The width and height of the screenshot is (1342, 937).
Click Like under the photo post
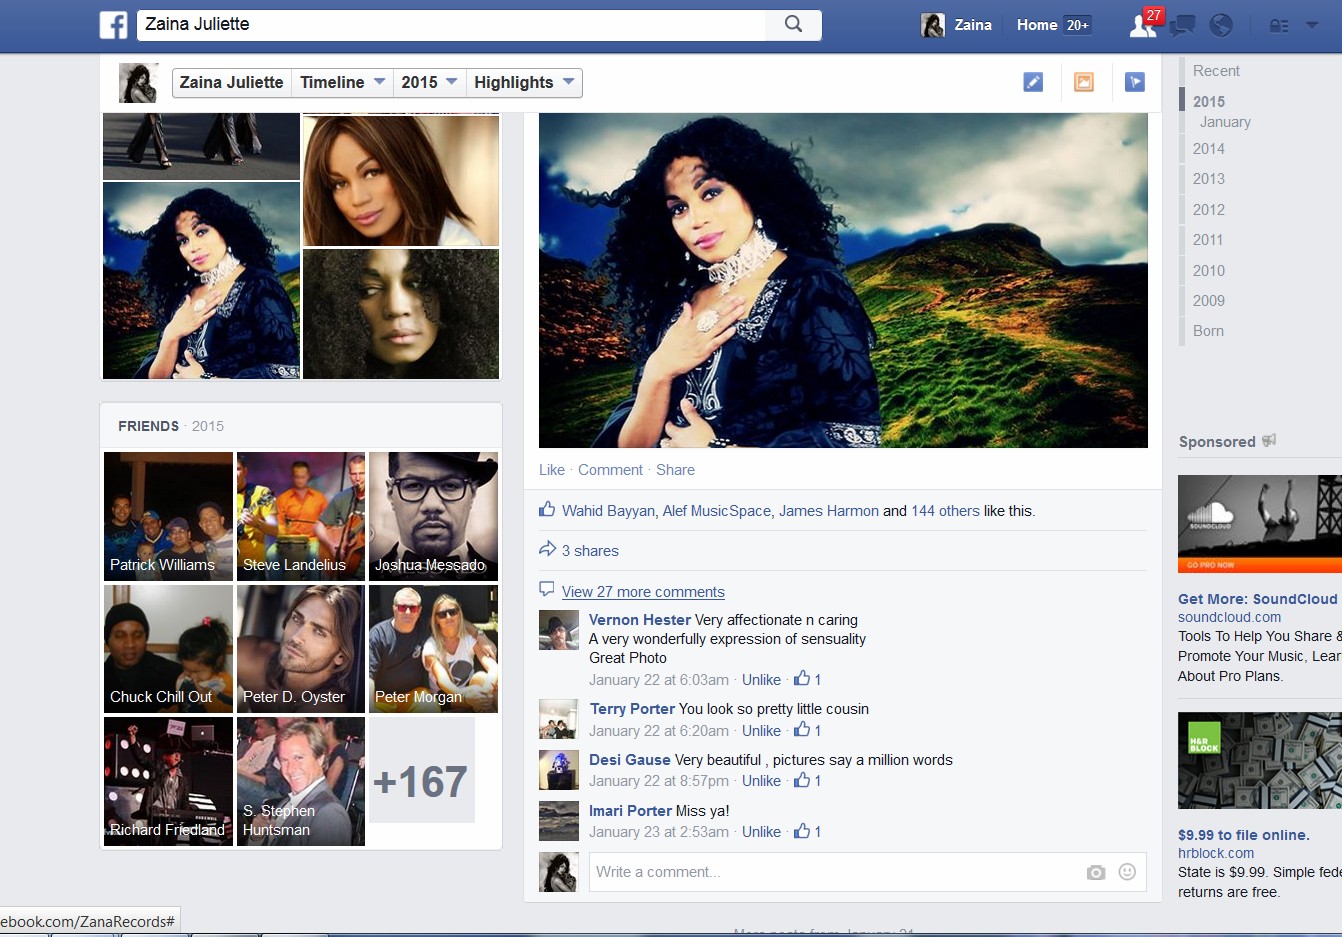[552, 470]
